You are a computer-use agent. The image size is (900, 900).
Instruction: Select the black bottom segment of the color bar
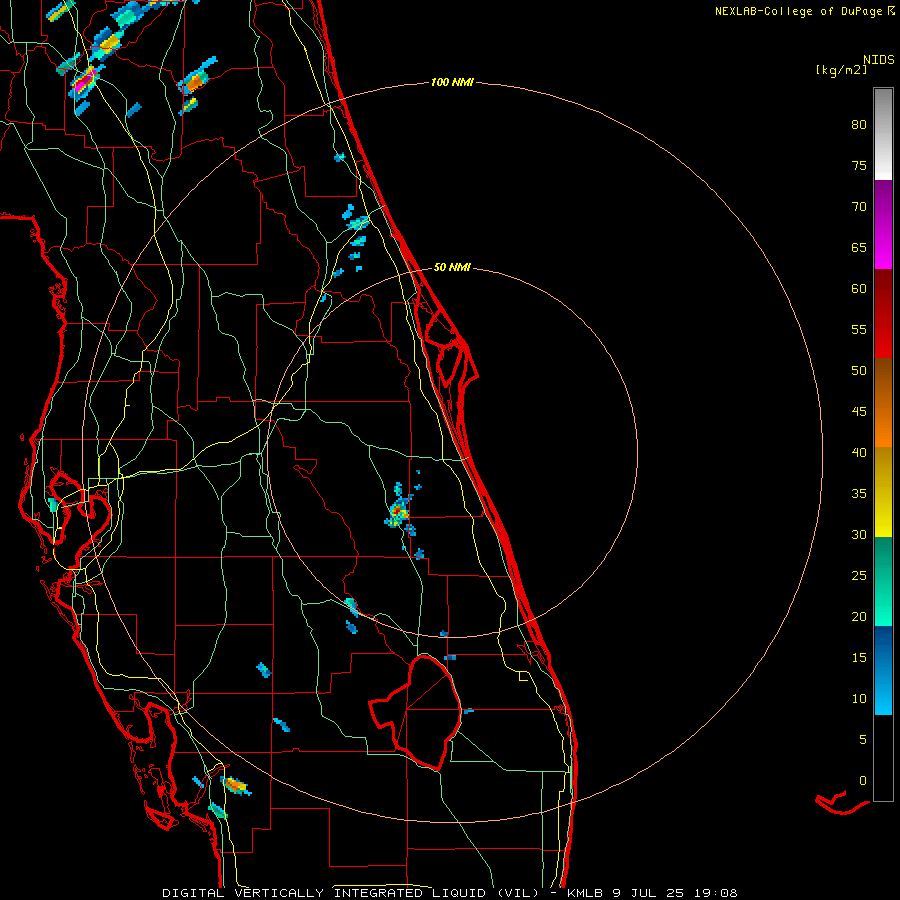[x=883, y=758]
